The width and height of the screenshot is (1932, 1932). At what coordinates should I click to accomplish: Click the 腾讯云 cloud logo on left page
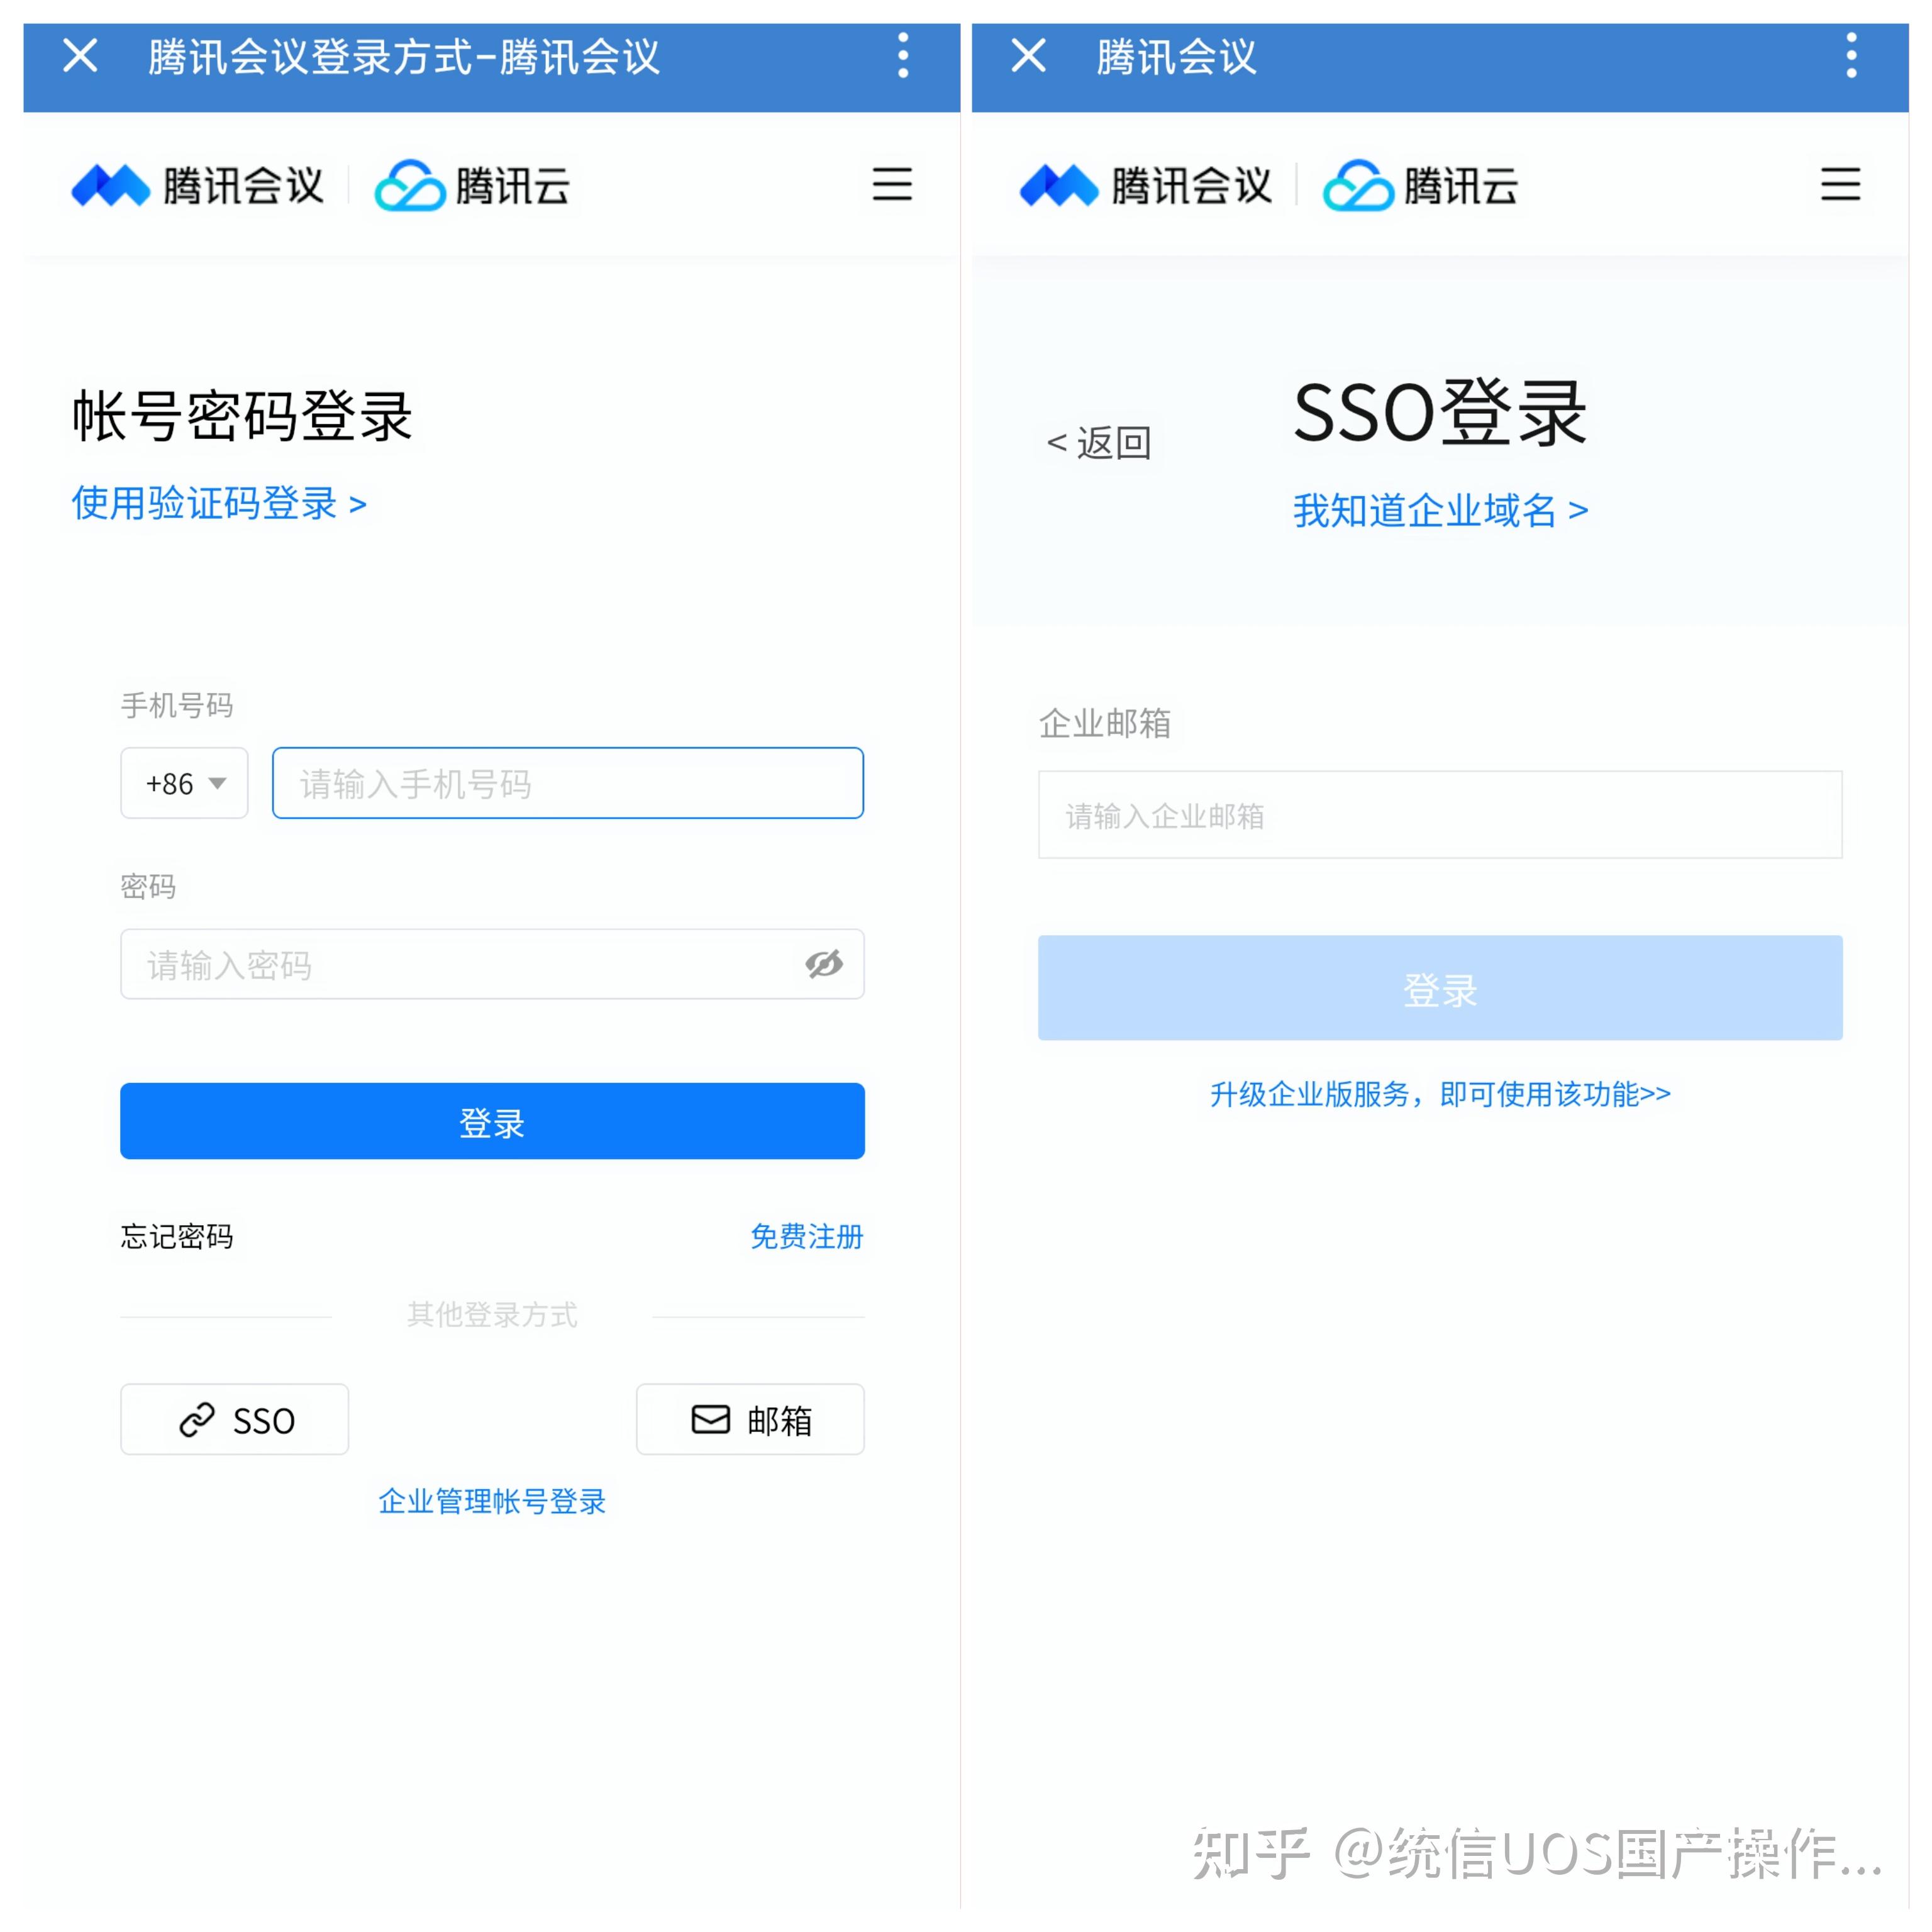[x=472, y=186]
